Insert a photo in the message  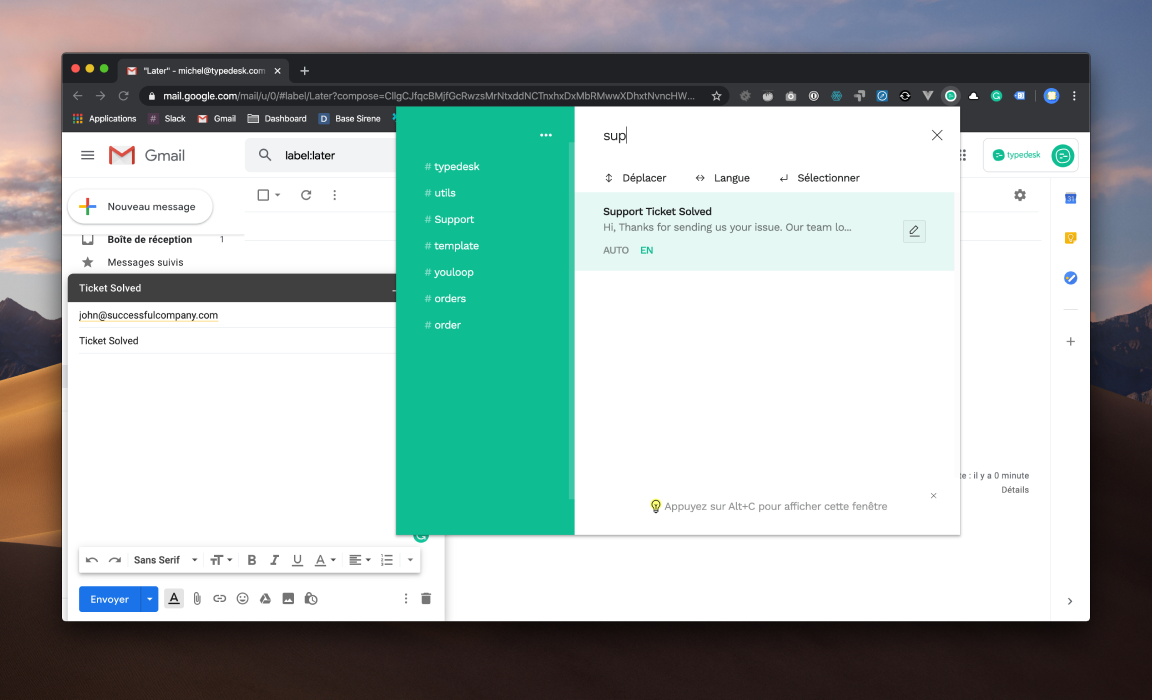(x=288, y=599)
